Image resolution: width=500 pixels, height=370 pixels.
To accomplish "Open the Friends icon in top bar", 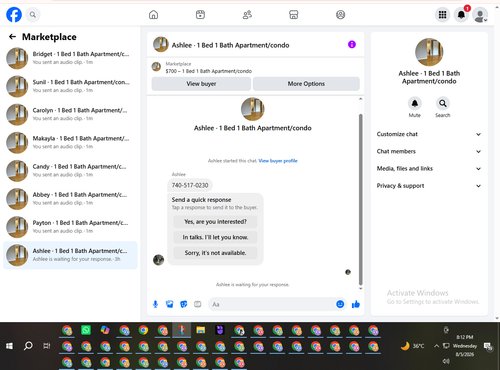I will pyautogui.click(x=247, y=15).
